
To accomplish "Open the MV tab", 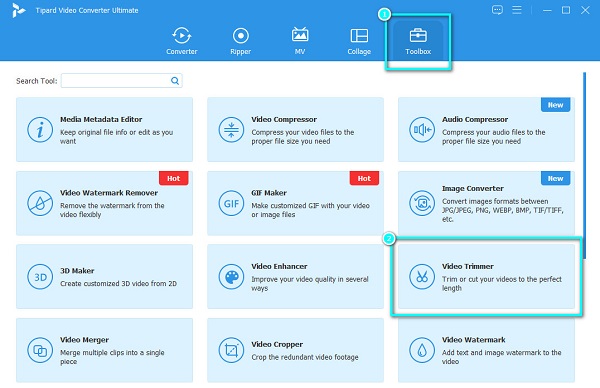I will point(300,41).
